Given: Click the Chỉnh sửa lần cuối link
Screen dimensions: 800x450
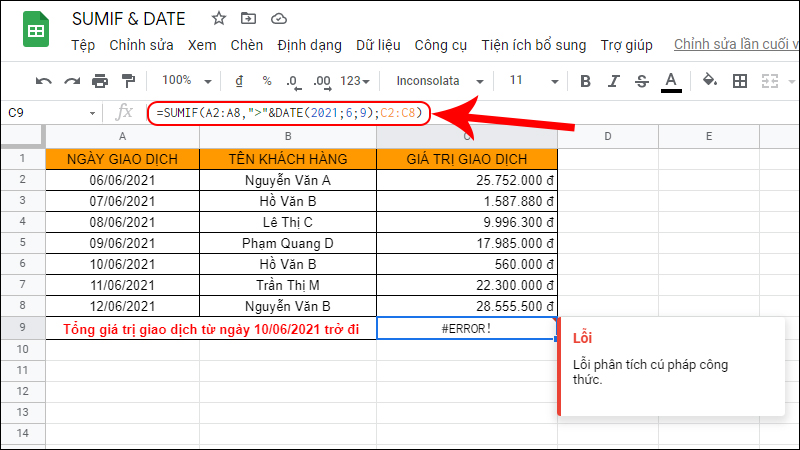Looking at the screenshot, I should (x=736, y=45).
